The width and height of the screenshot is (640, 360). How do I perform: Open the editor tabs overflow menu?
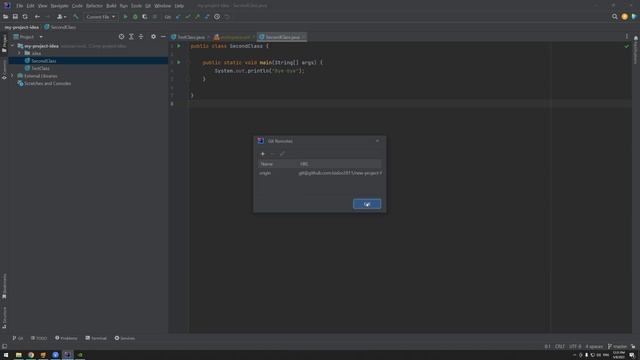click(627, 37)
